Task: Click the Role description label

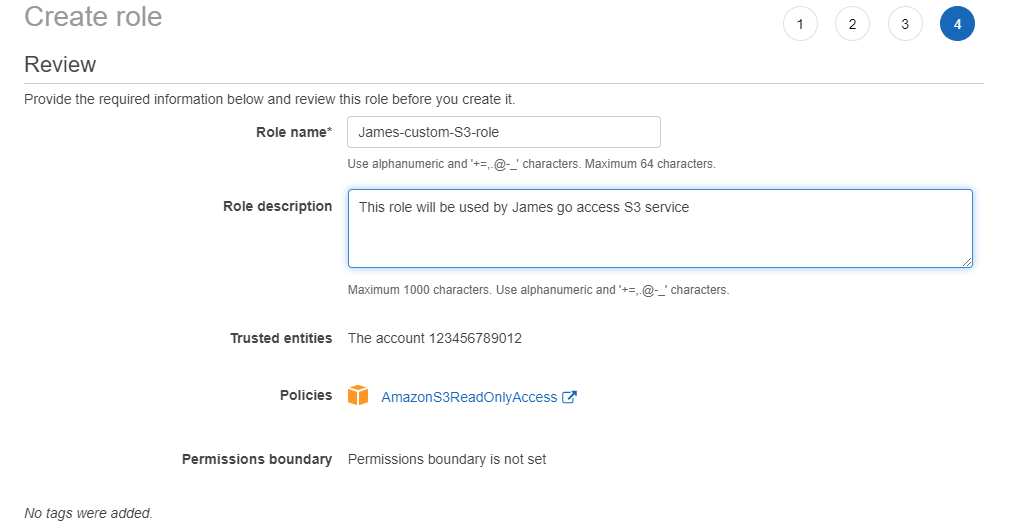Action: (277, 206)
